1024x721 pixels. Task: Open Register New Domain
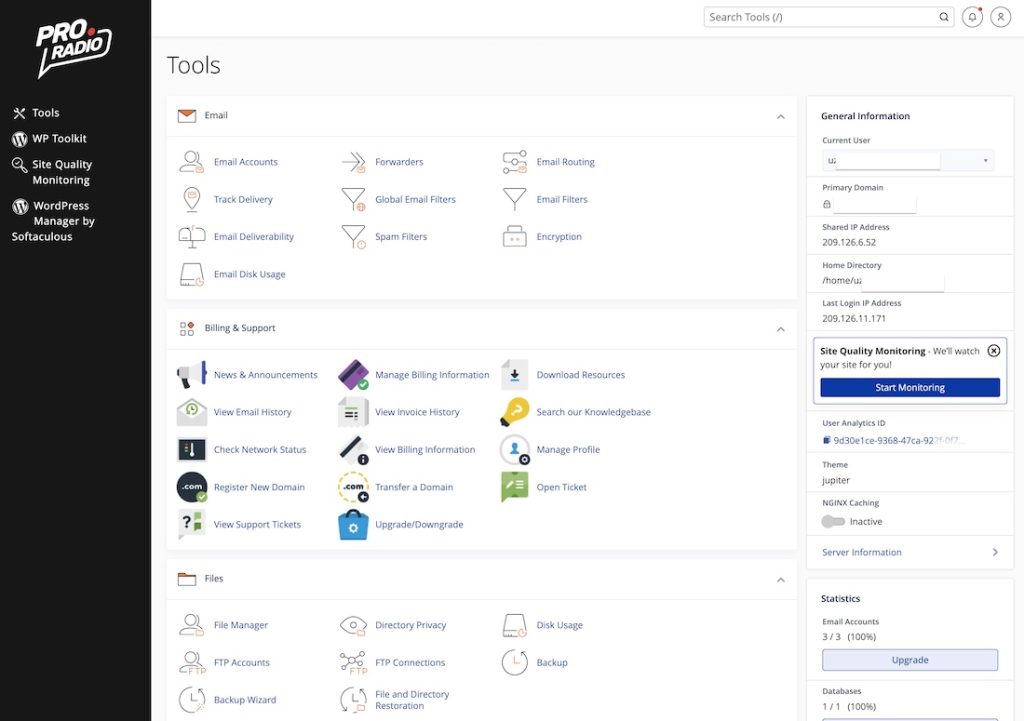point(258,487)
